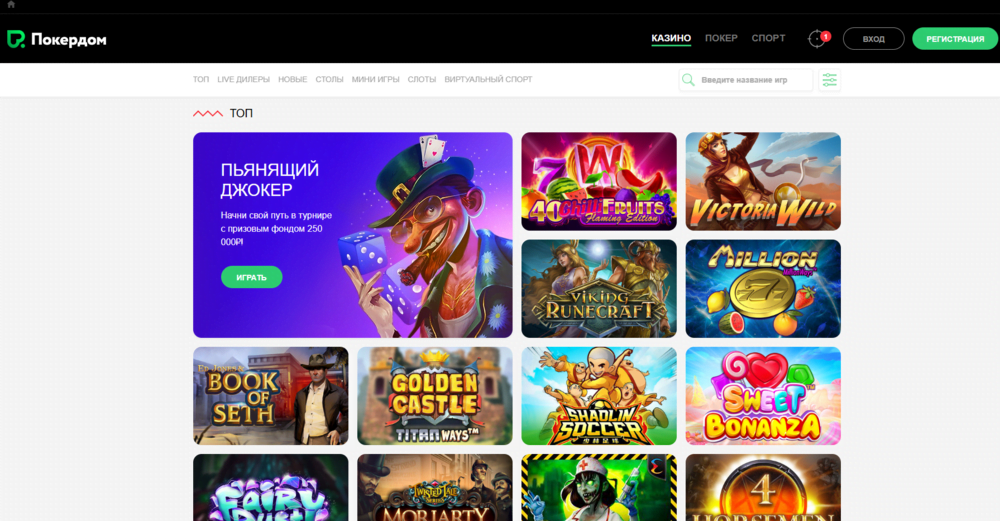Click the Pokerdom logo
Viewport: 1000px width, 521px height.
pyautogui.click(x=57, y=39)
